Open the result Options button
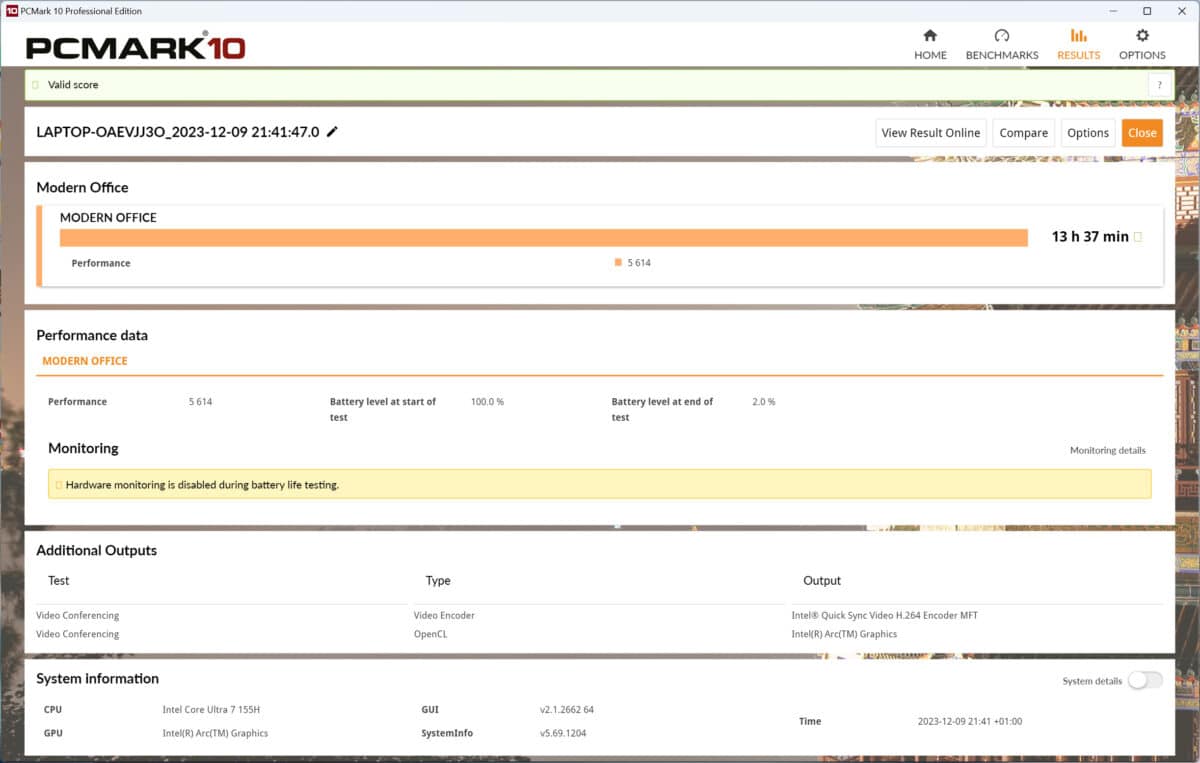This screenshot has height=763, width=1200. 1088,132
